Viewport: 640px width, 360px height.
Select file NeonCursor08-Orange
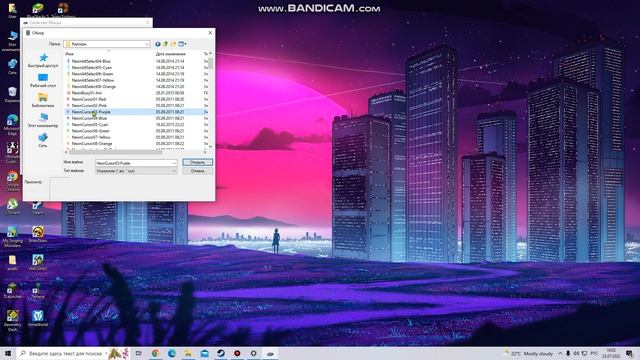[92, 144]
